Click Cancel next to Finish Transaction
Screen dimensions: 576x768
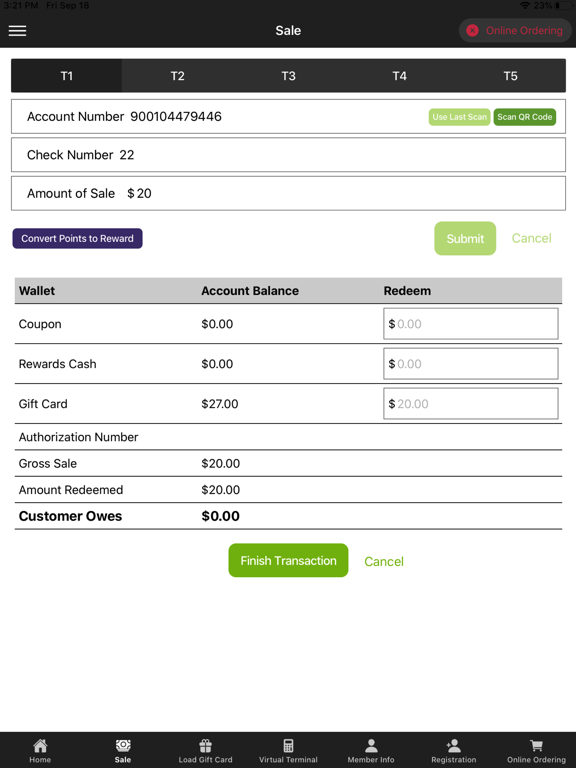384,561
